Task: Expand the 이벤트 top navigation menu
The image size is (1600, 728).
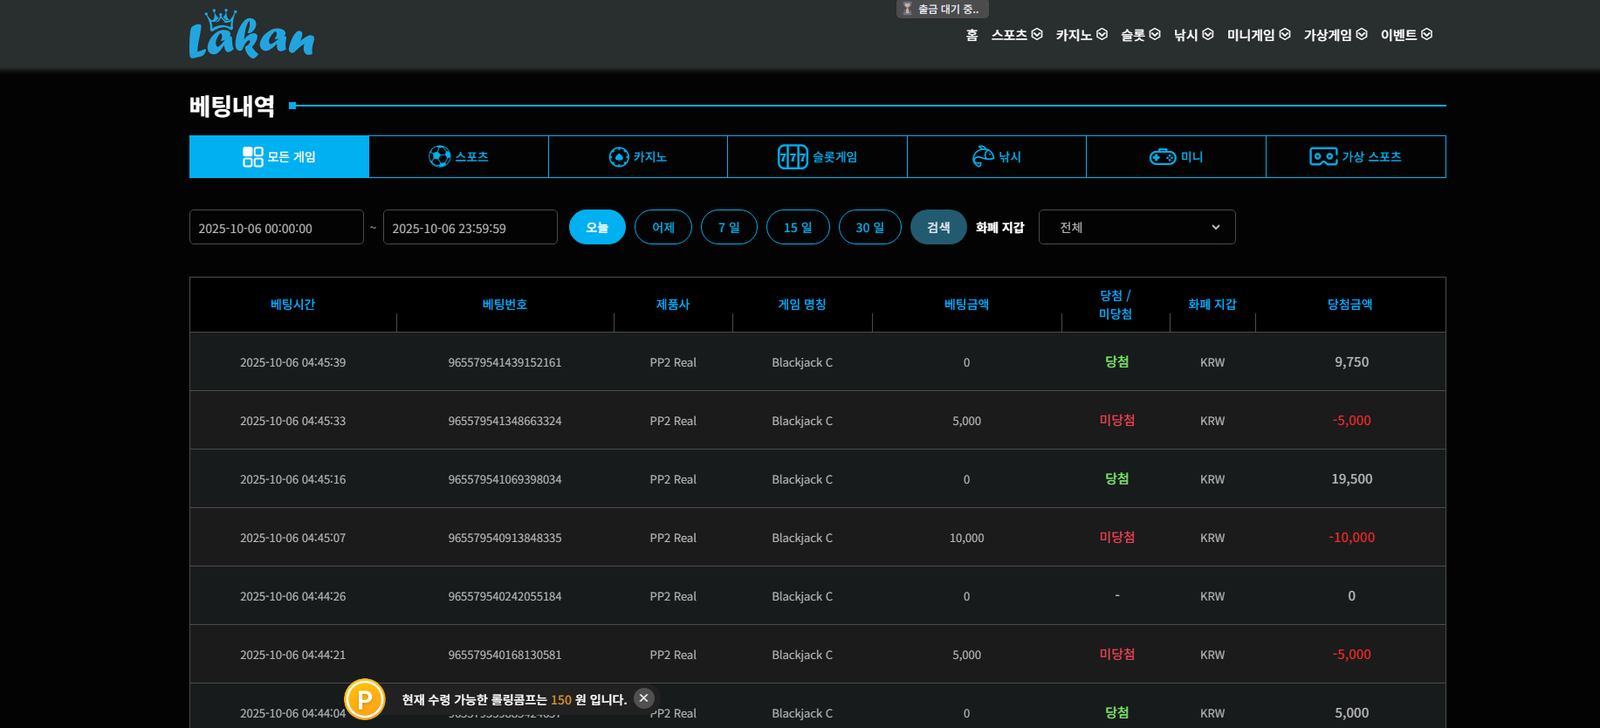Action: coord(1406,35)
